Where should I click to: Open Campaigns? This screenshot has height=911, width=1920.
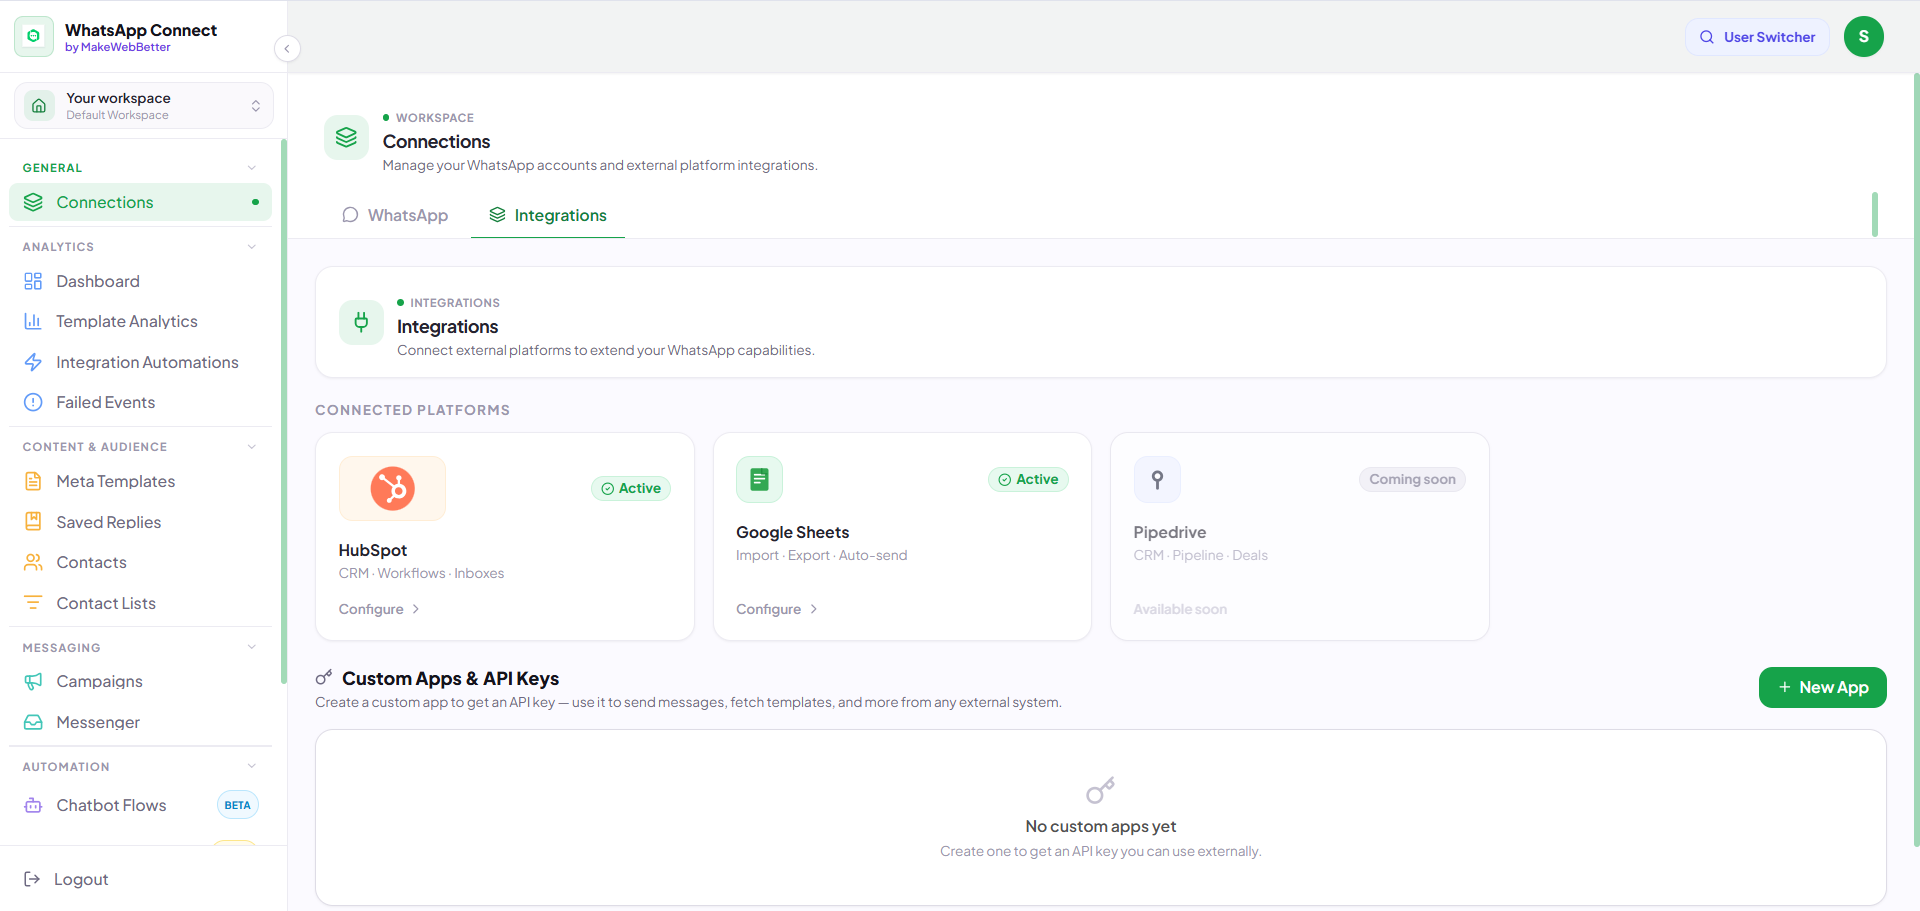140,681
